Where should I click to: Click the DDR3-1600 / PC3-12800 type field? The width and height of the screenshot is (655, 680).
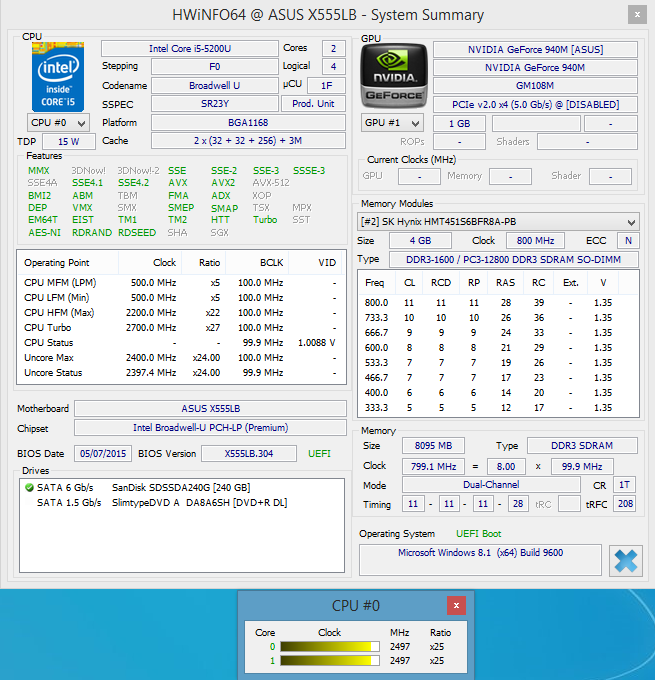coord(514,259)
